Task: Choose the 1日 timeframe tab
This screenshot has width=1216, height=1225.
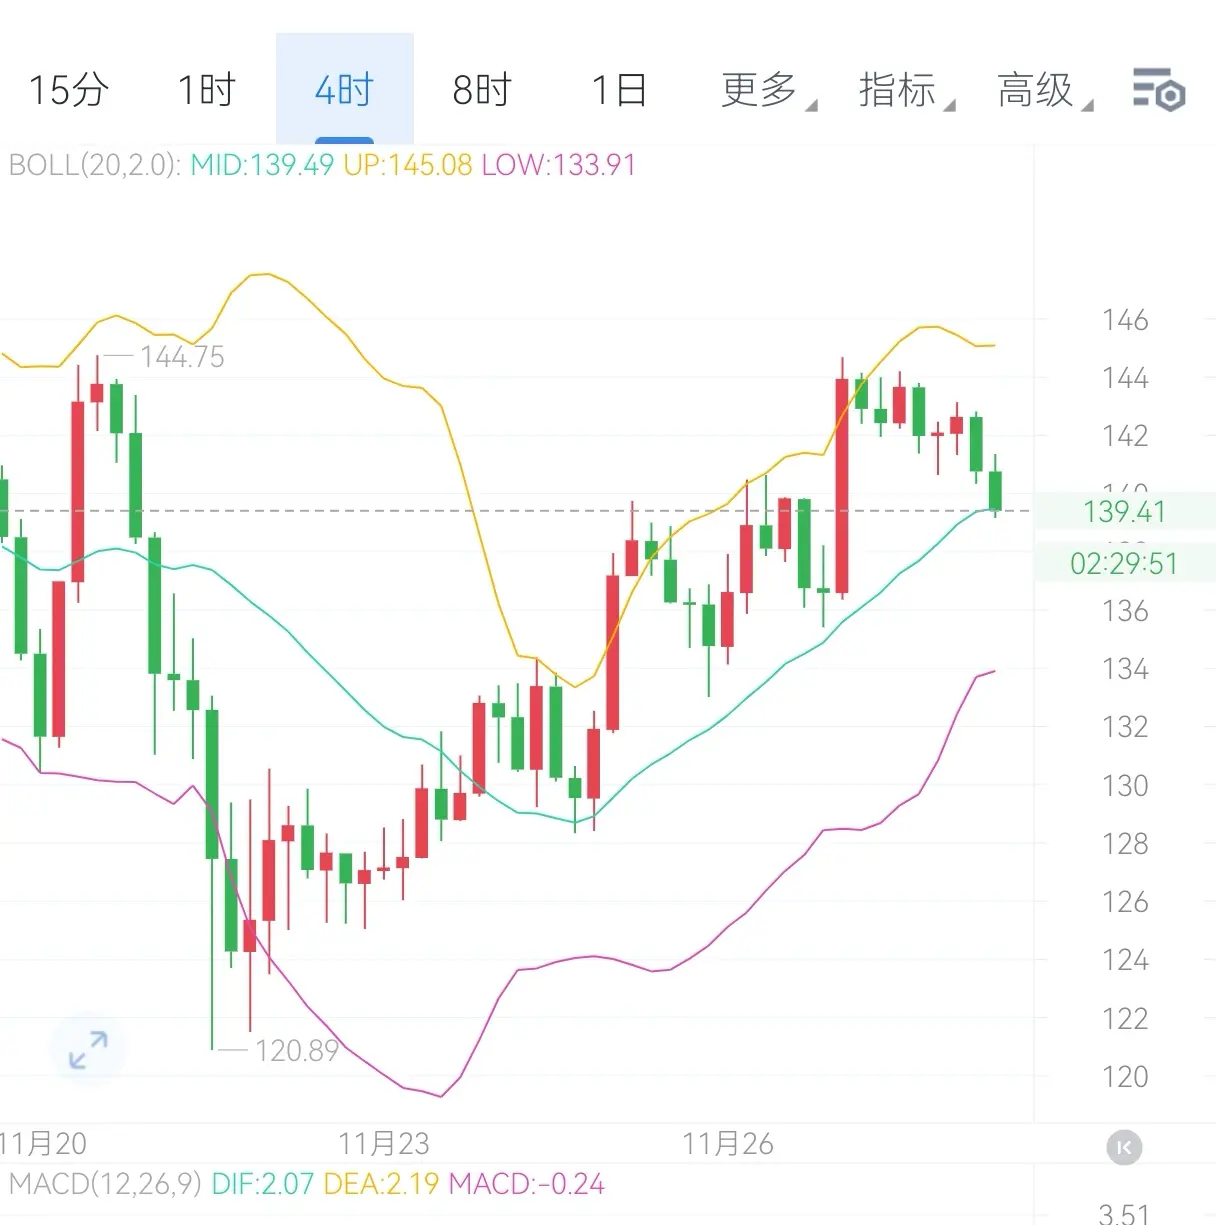Action: click(x=619, y=90)
